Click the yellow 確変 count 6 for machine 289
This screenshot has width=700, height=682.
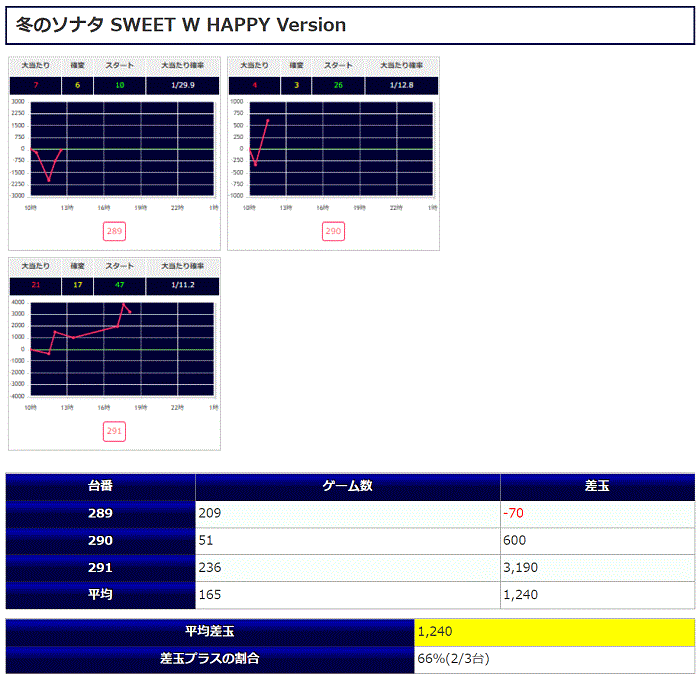click(x=77, y=85)
